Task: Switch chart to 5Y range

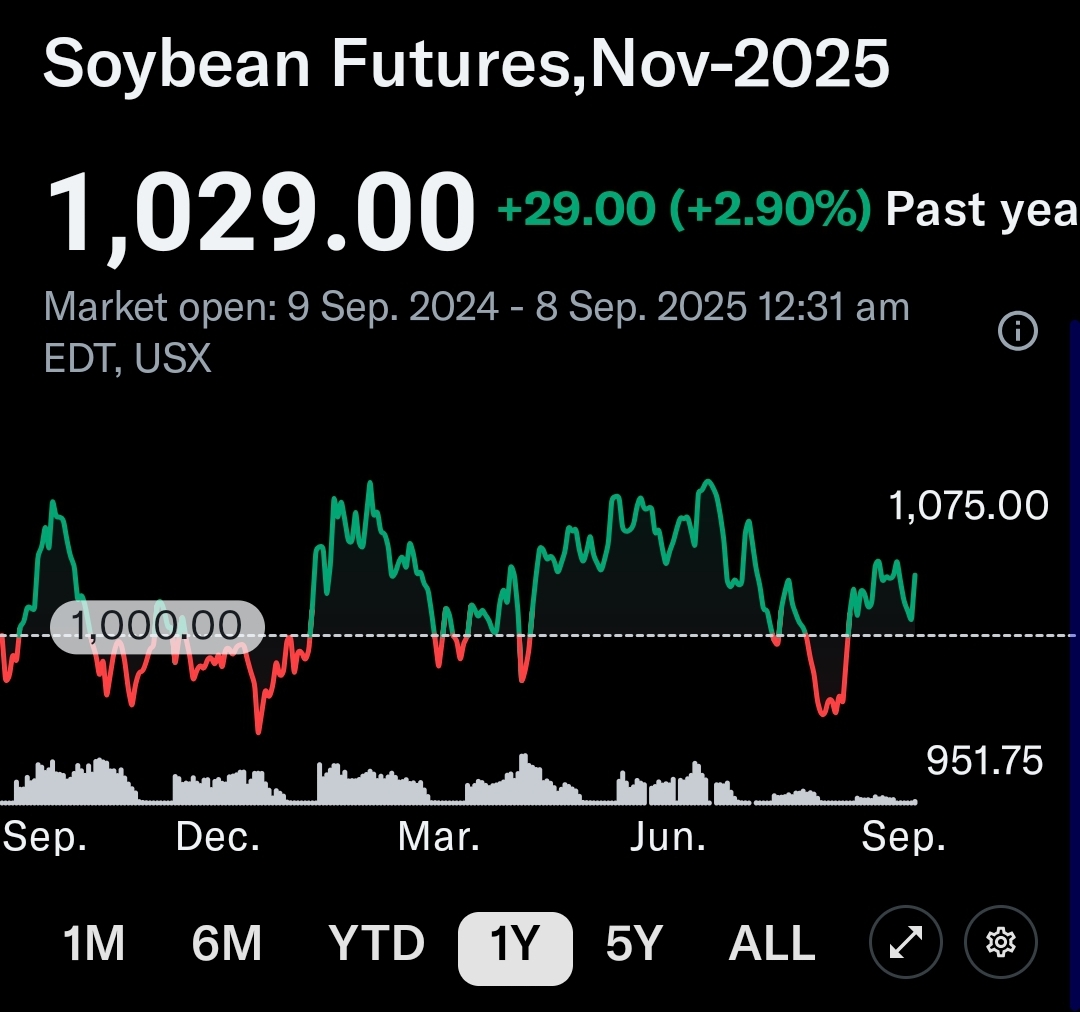Action: tap(634, 943)
